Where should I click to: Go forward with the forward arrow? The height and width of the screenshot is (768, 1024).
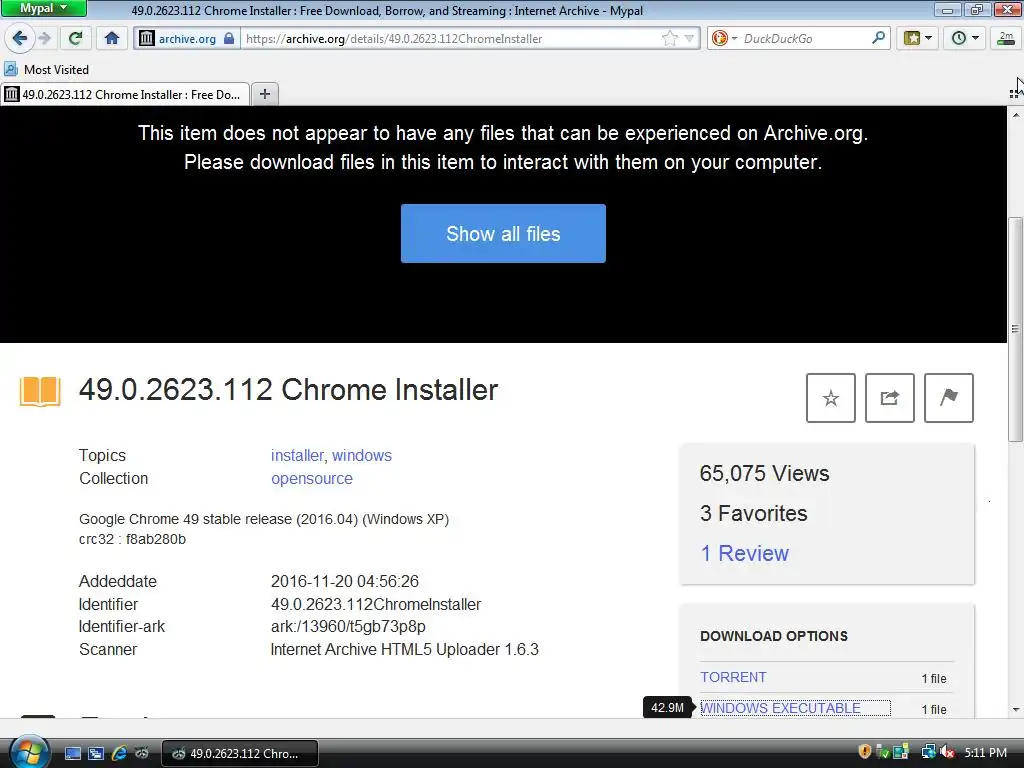[x=44, y=39]
